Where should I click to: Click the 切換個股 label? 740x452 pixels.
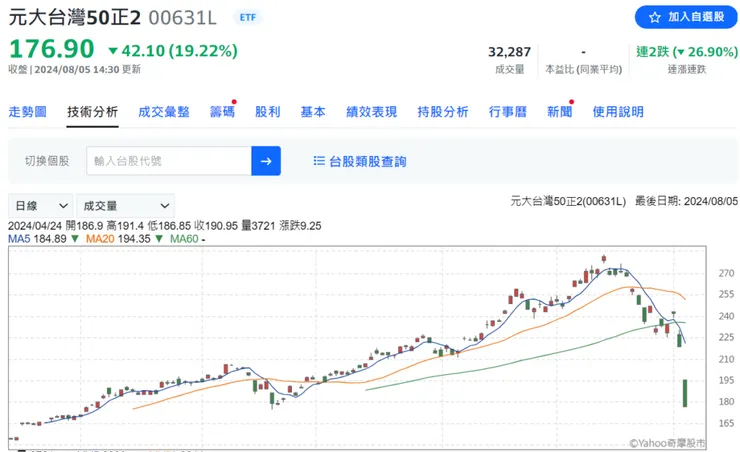coord(47,161)
